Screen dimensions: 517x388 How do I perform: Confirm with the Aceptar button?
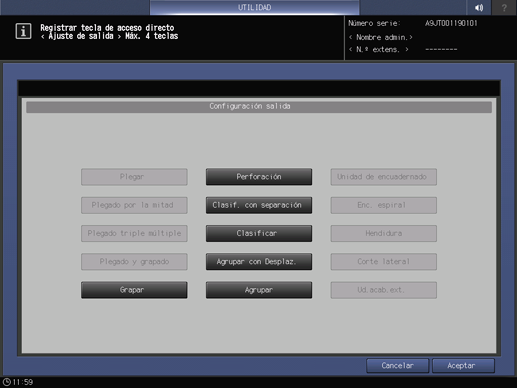pyautogui.click(x=463, y=366)
